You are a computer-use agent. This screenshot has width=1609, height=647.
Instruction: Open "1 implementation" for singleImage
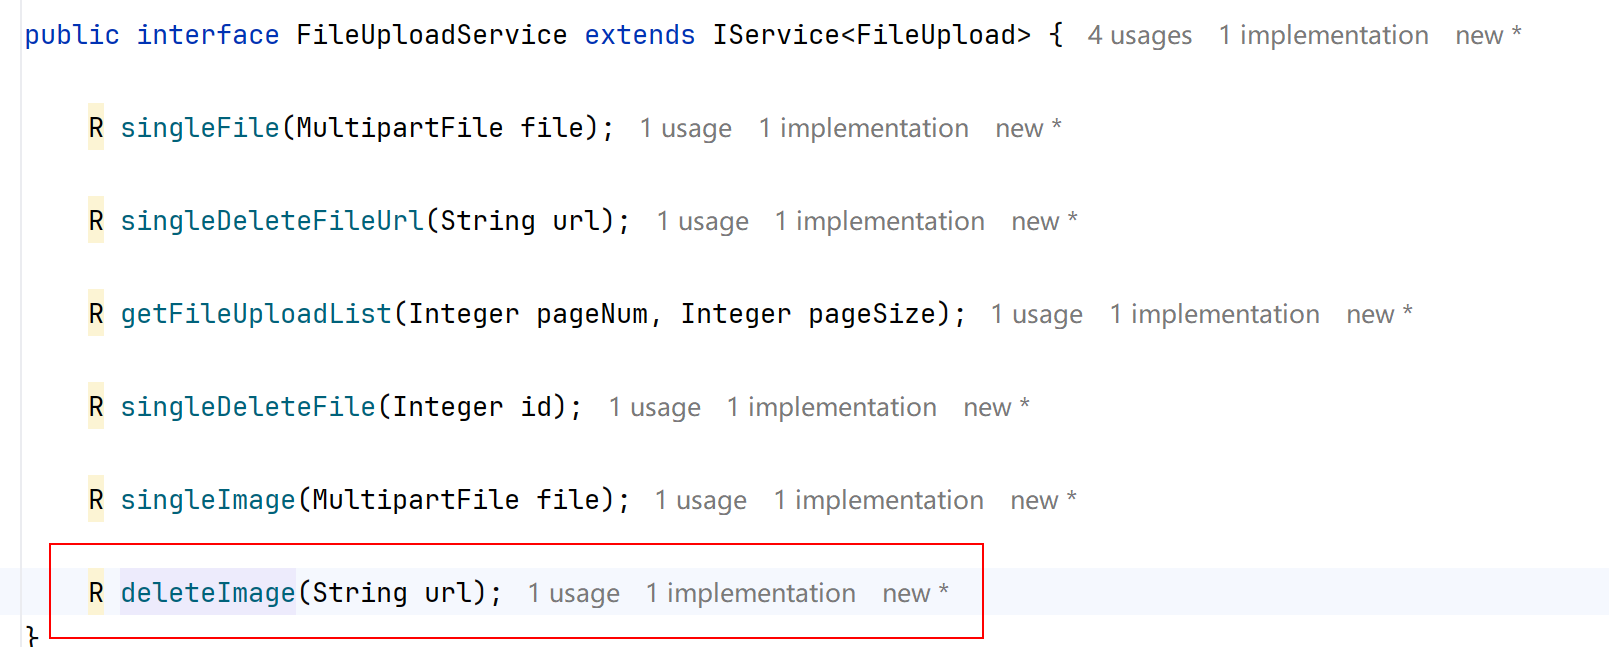click(x=878, y=501)
